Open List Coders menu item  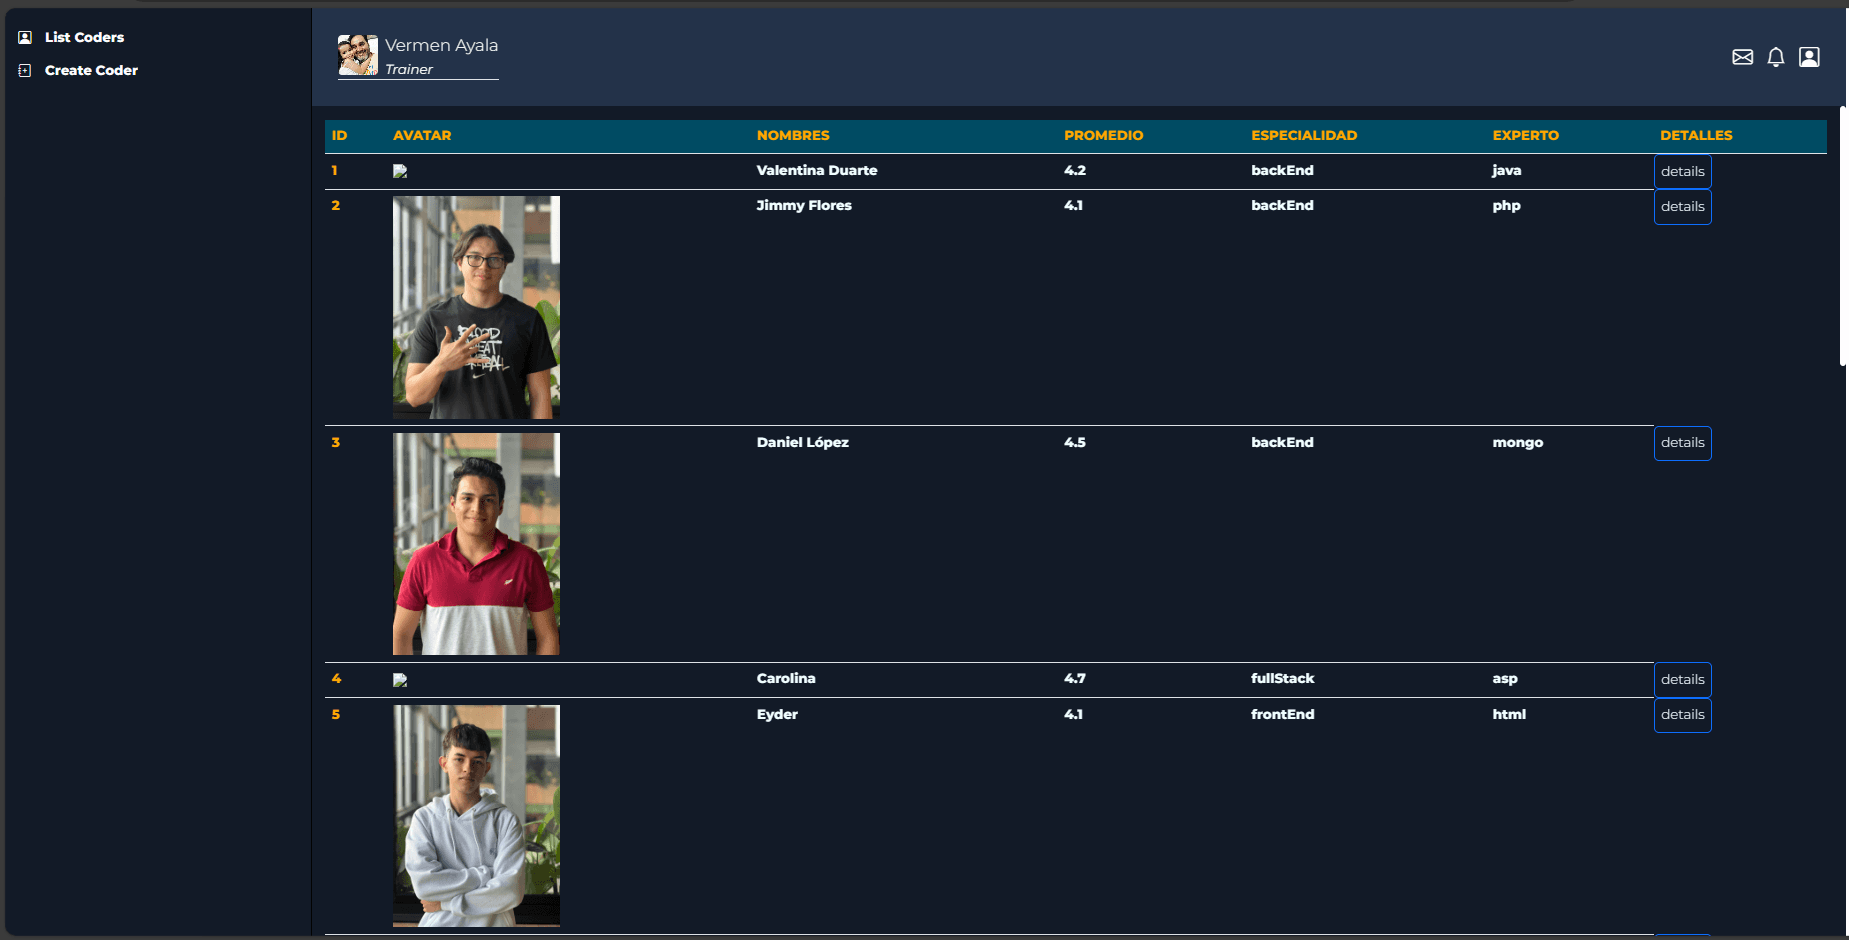(84, 37)
